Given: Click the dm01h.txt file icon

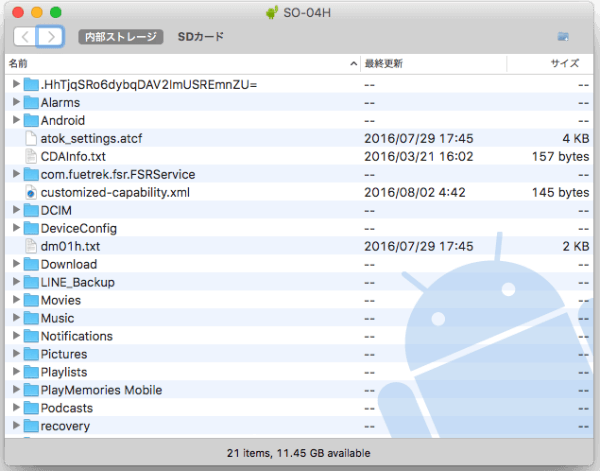Looking at the screenshot, I should pos(31,246).
